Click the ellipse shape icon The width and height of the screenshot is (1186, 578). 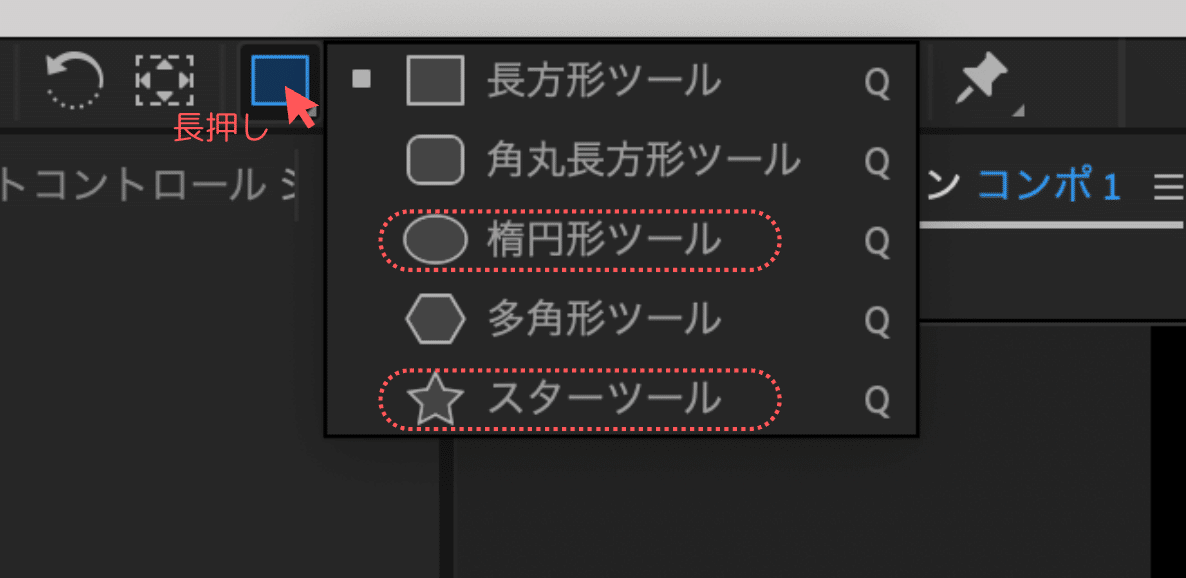(435, 240)
